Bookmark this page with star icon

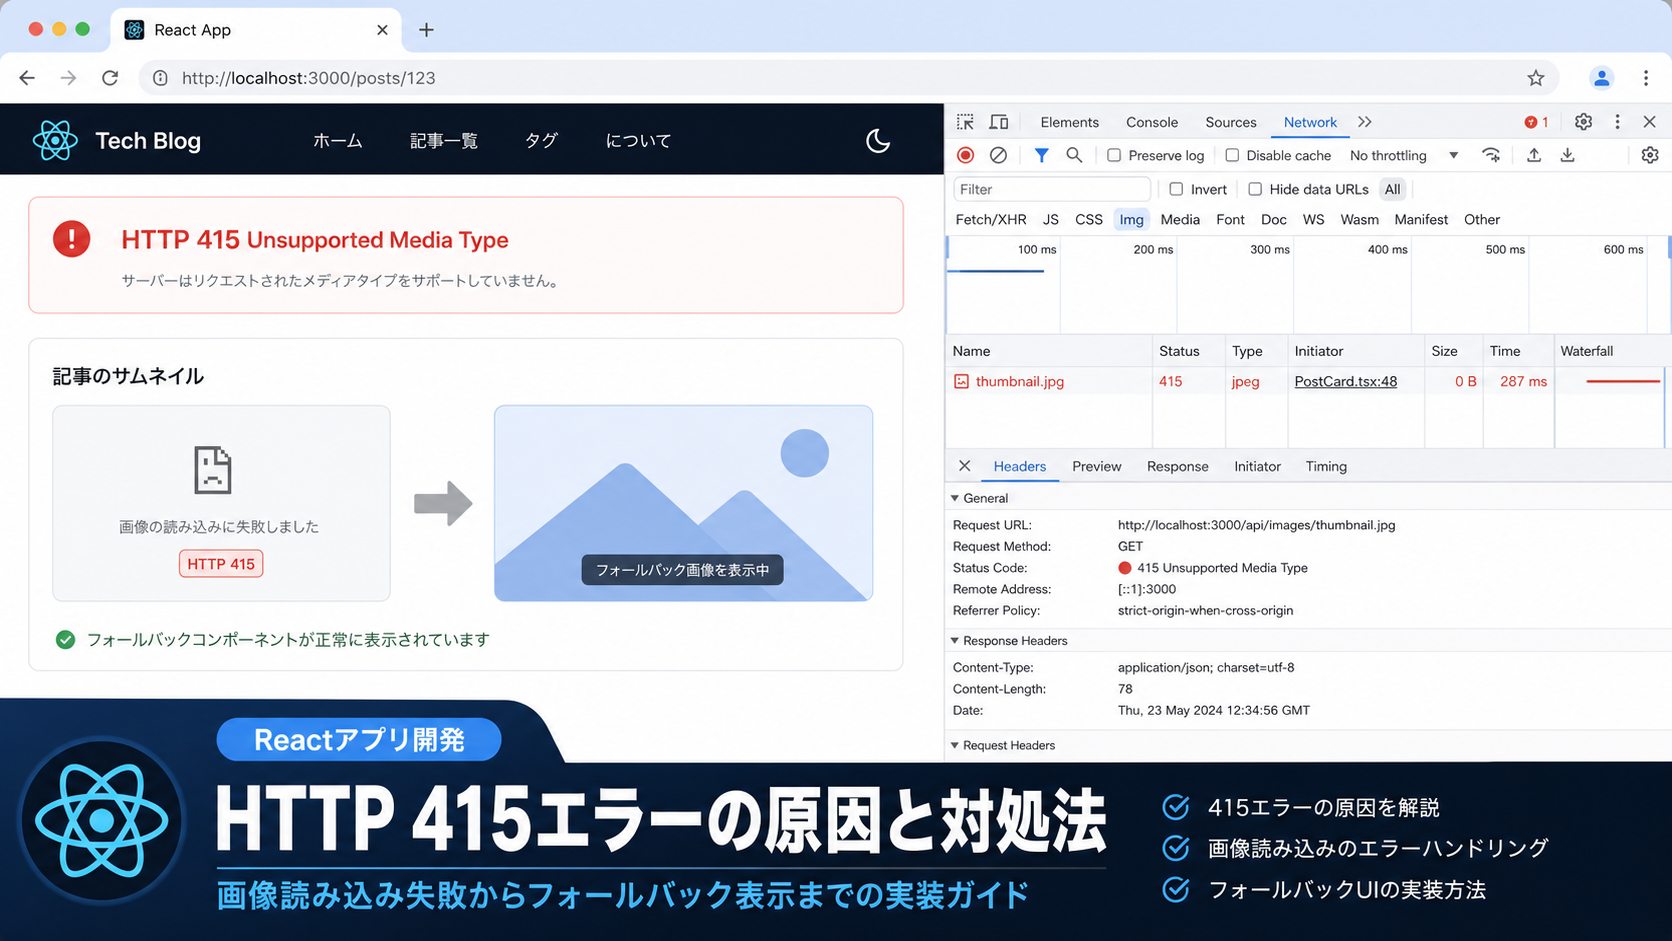tap(1536, 78)
